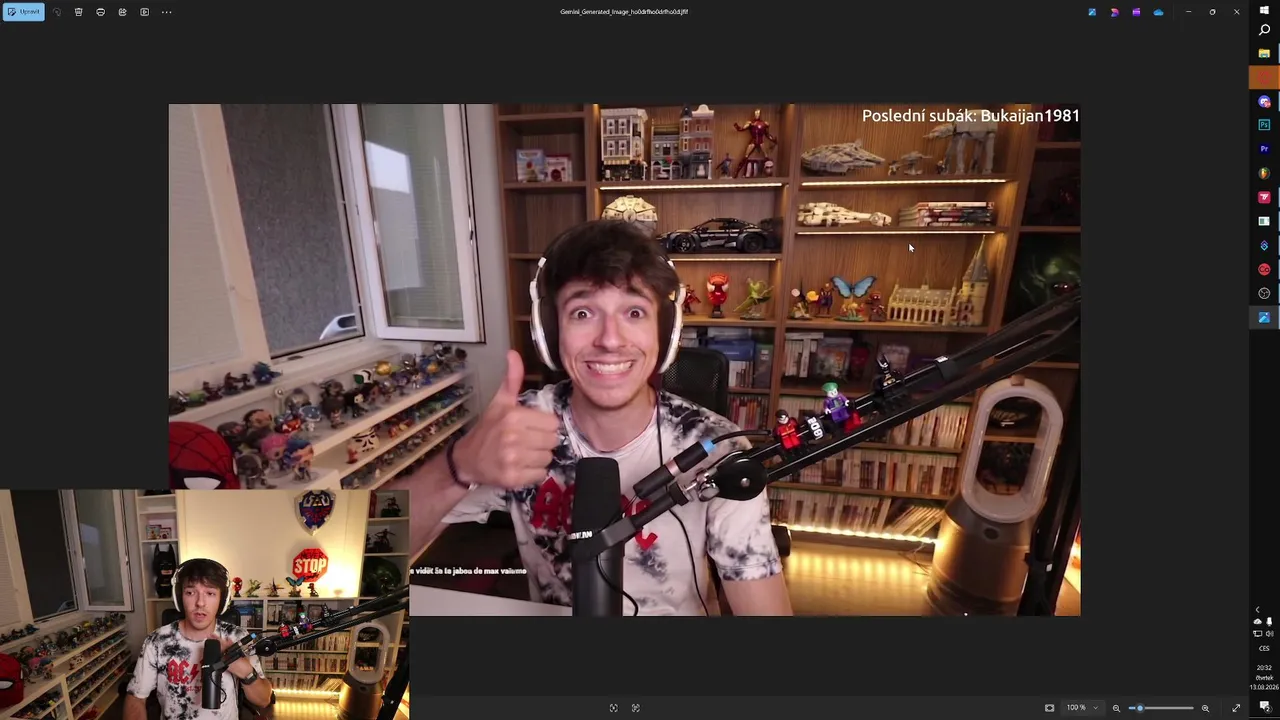1280x720 pixels.
Task: Enter full screen with the expand arrows icon
Action: coord(1236,708)
